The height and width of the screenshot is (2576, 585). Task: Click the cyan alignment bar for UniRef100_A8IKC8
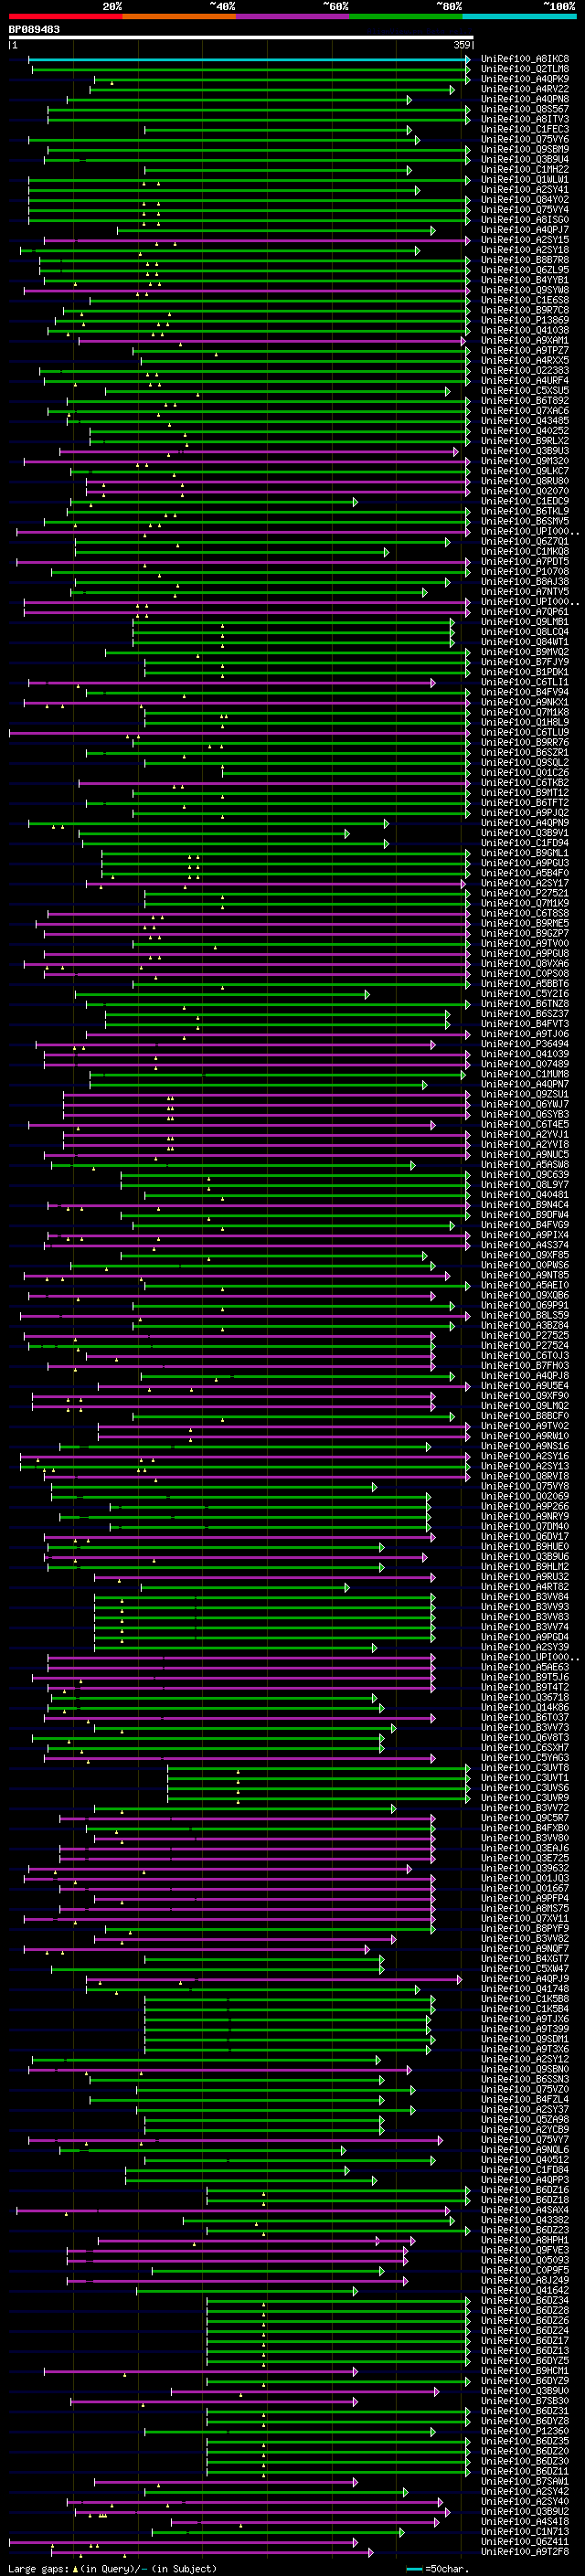click(x=249, y=59)
